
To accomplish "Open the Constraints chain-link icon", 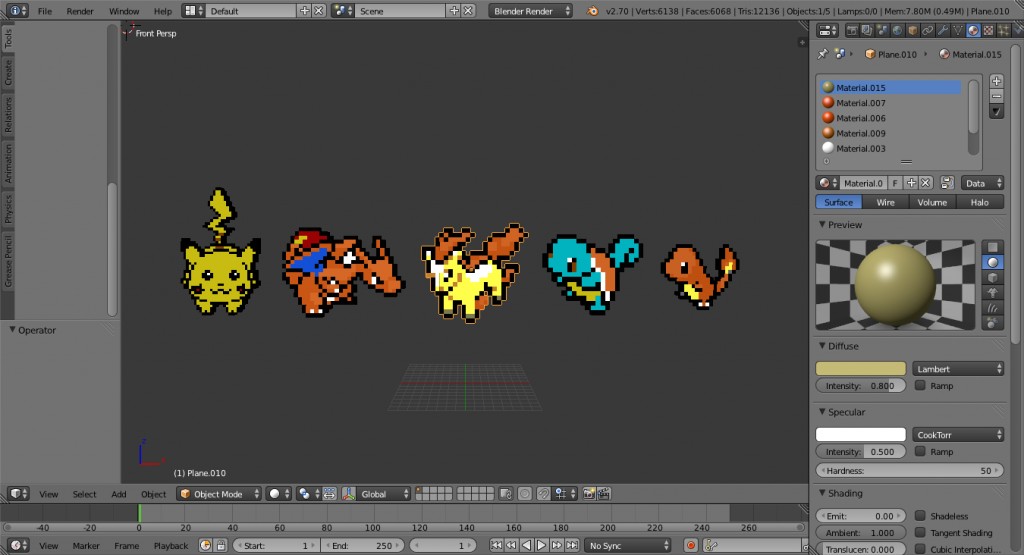I will click(927, 30).
